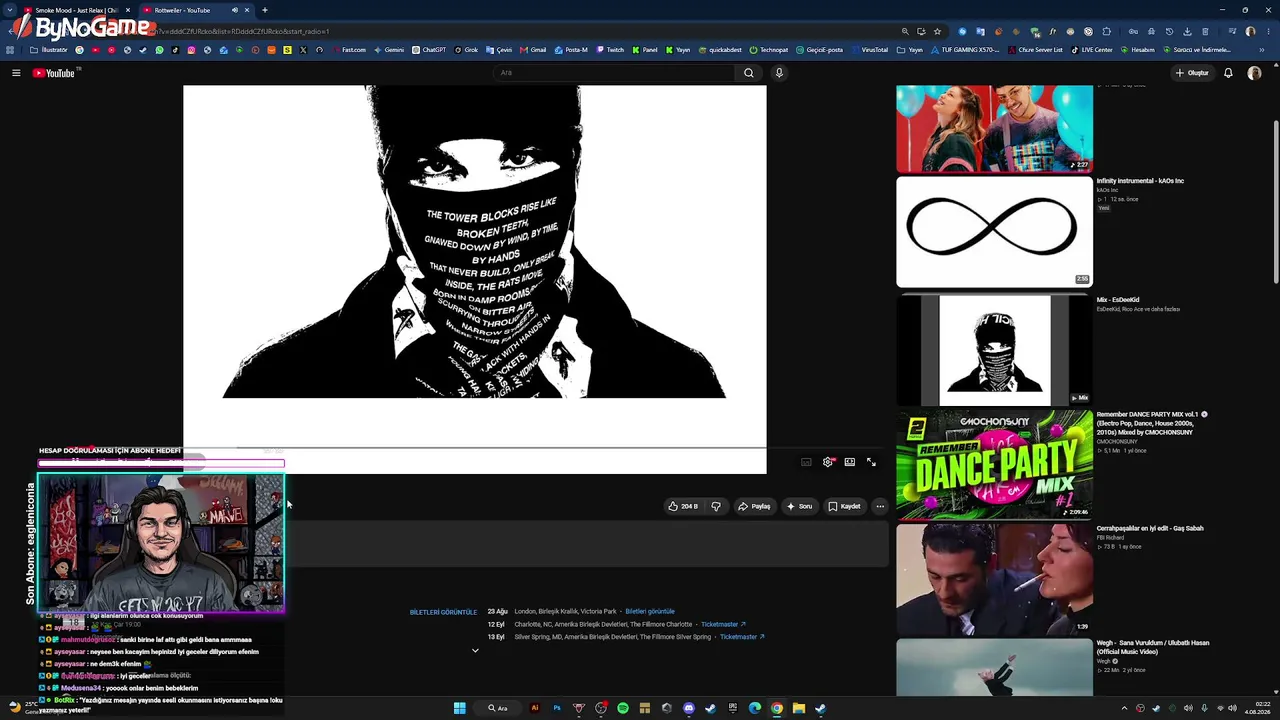The height and width of the screenshot is (720, 1280).
Task: Open the Grok bookmark
Action: point(466,50)
